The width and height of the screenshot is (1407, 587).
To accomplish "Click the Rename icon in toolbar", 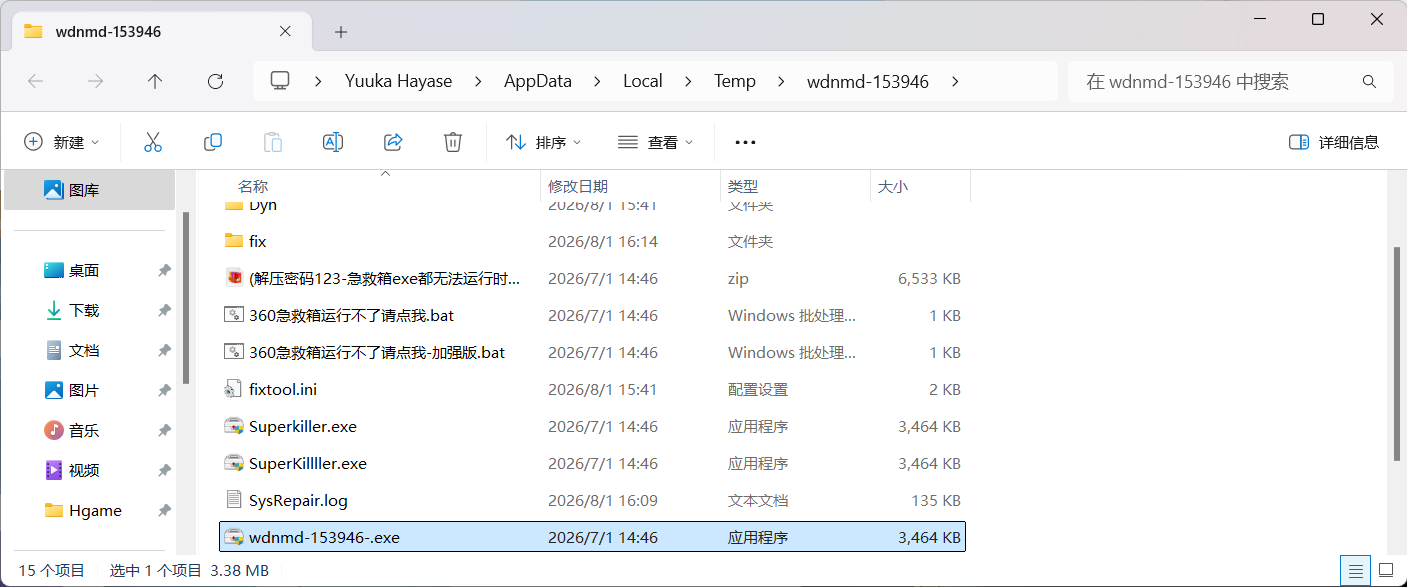I will pyautogui.click(x=333, y=142).
